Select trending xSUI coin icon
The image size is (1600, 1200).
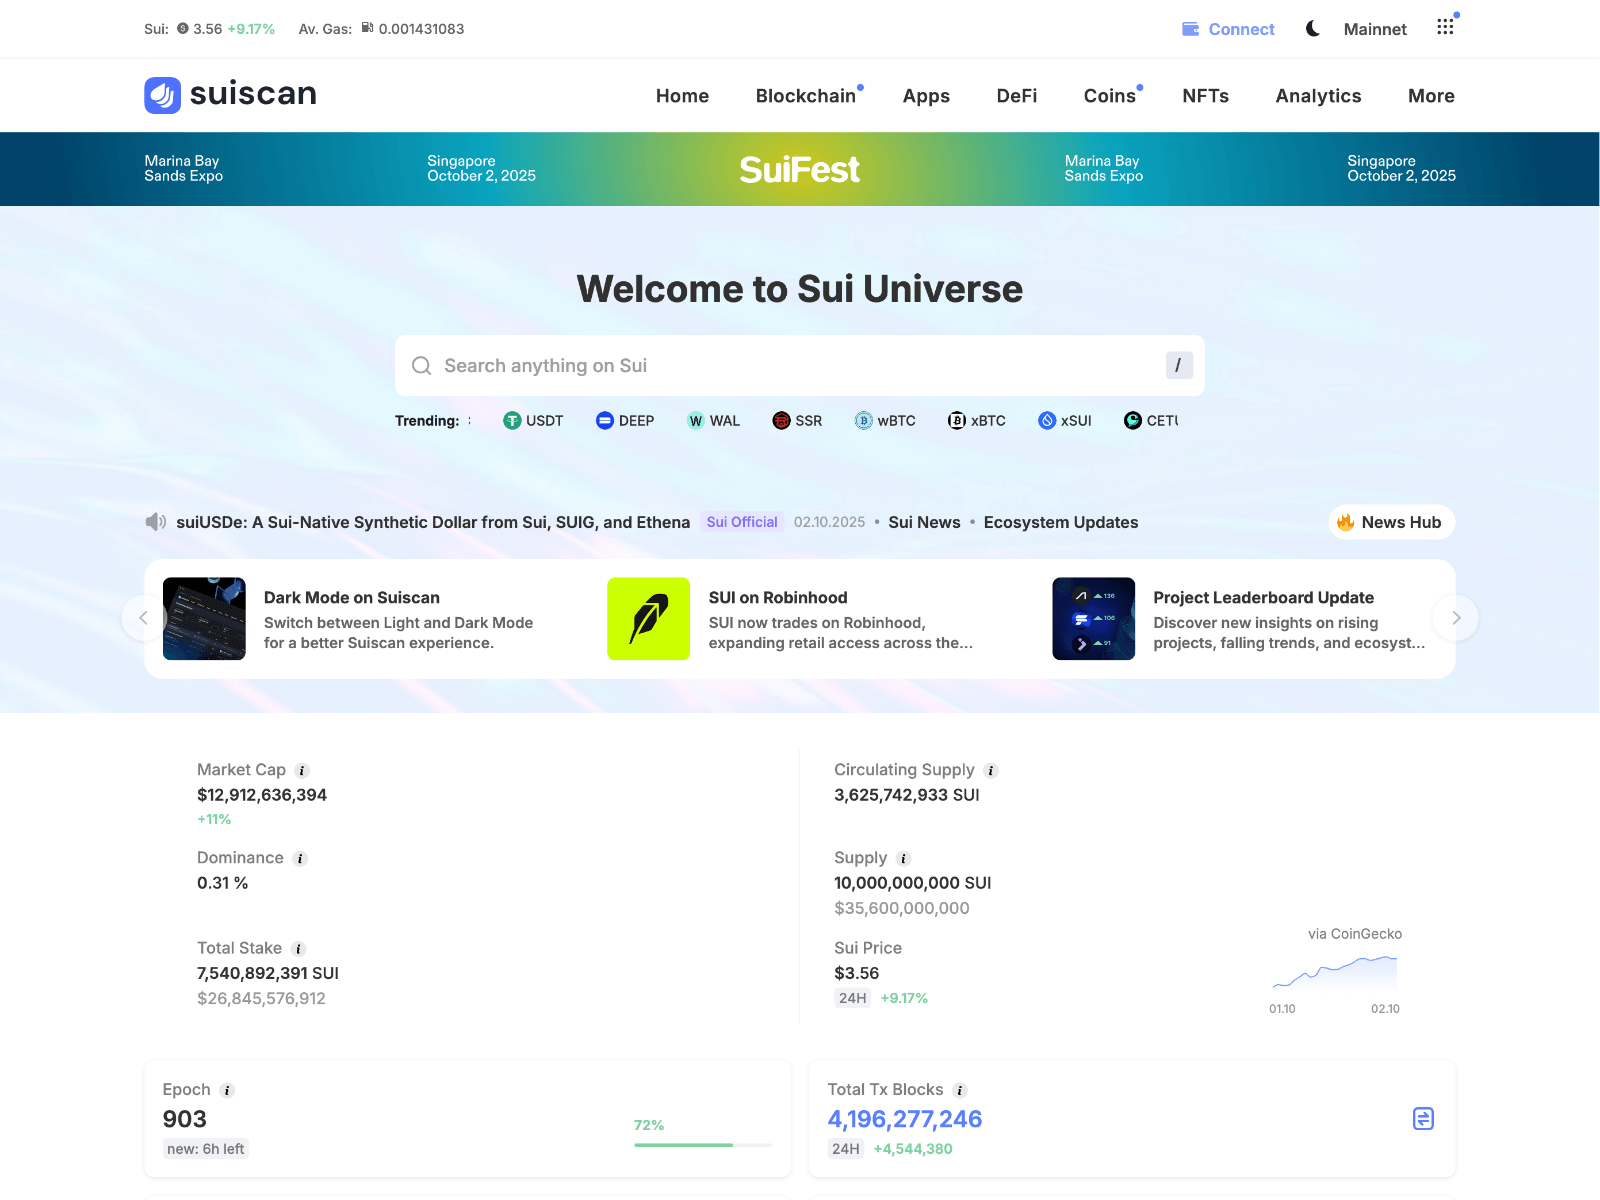pyautogui.click(x=1047, y=421)
